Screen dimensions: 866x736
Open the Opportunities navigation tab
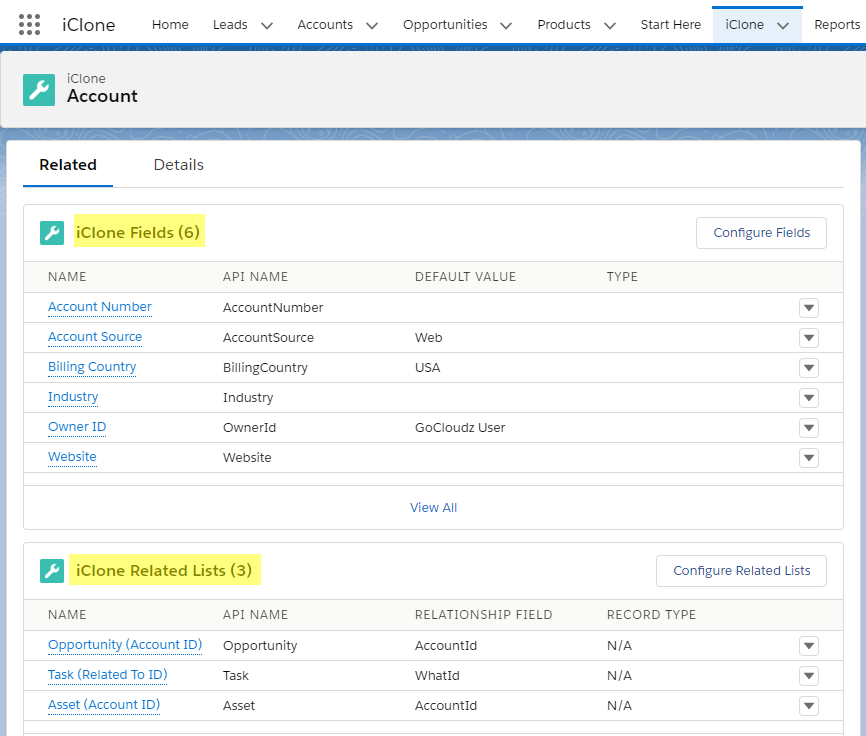(x=445, y=25)
